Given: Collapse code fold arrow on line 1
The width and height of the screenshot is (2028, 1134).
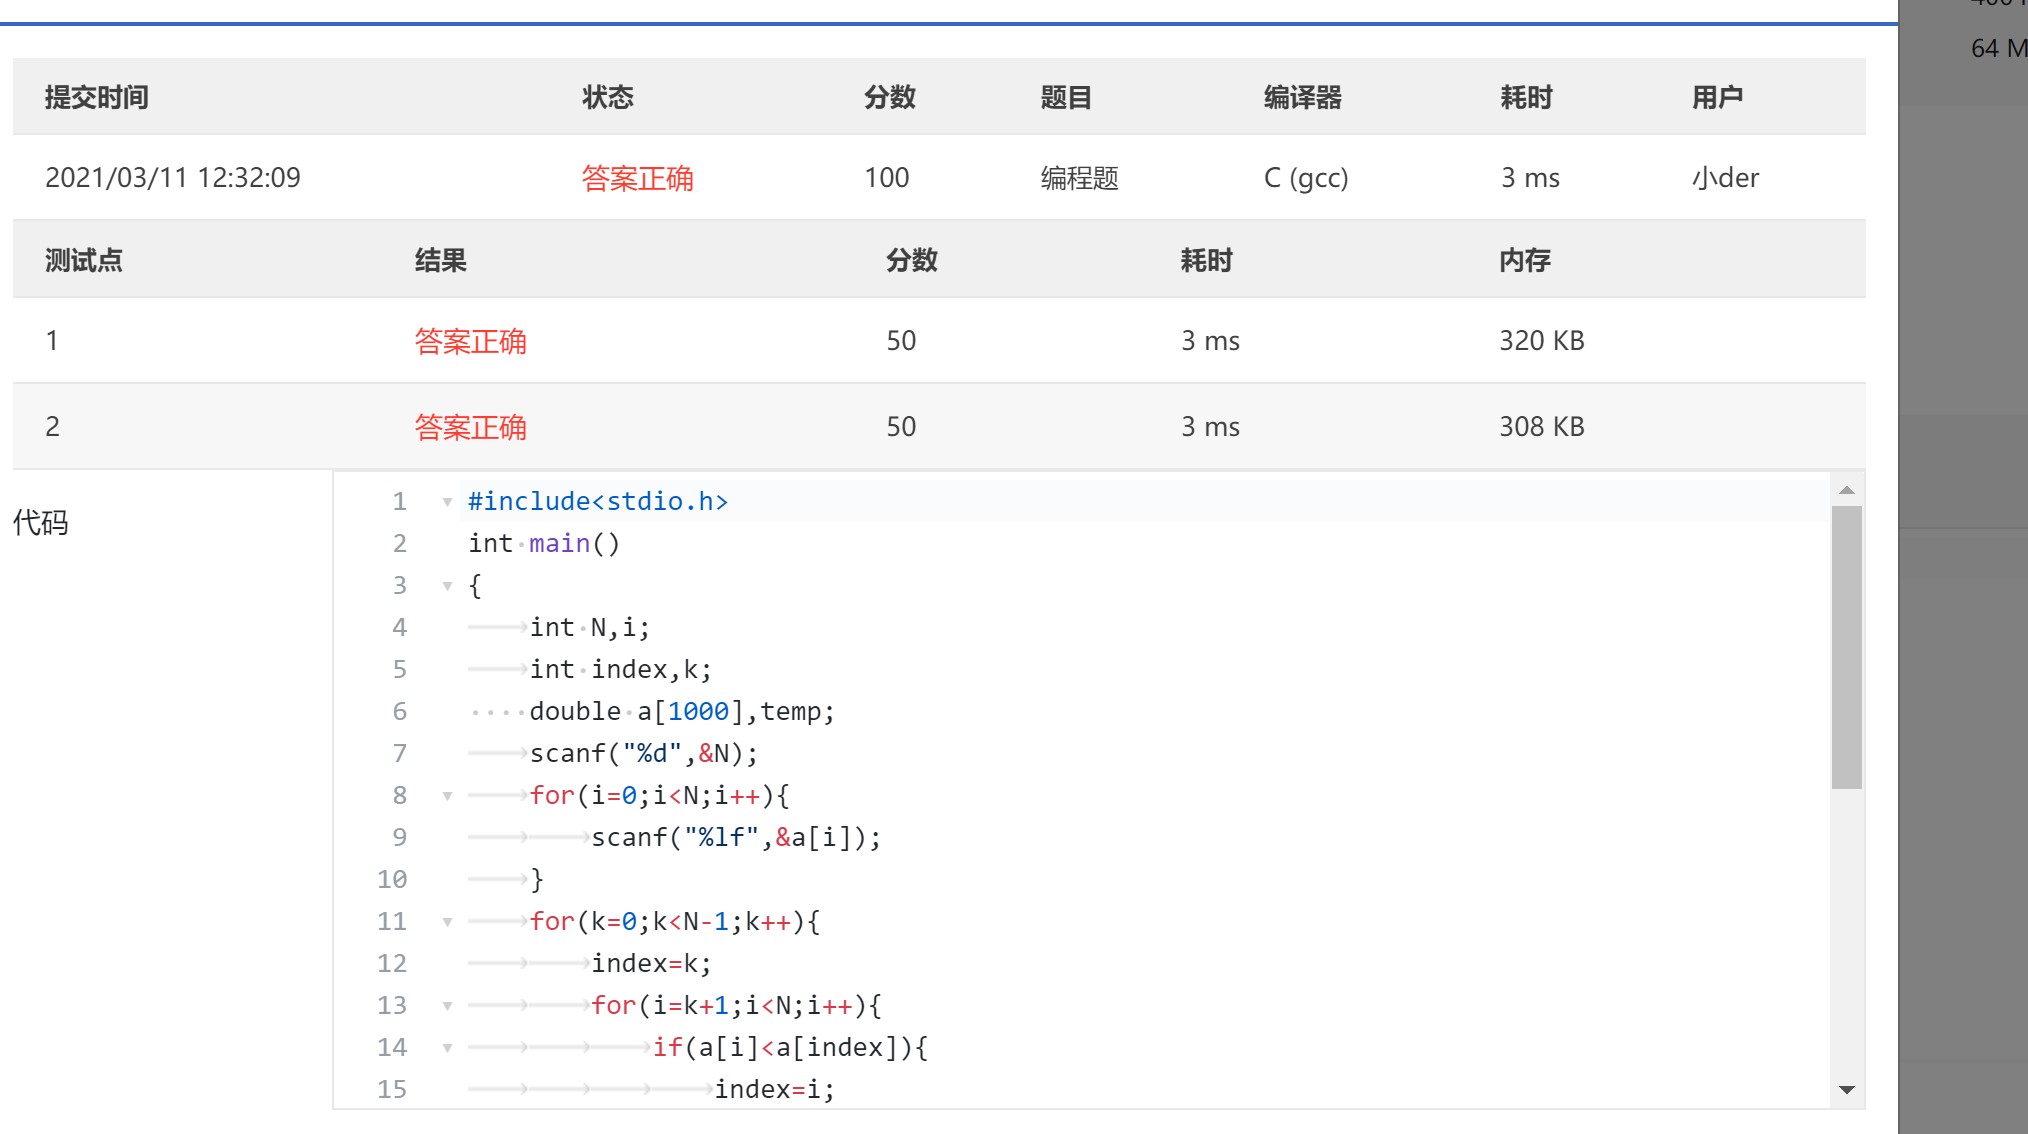Looking at the screenshot, I should pos(447,502).
